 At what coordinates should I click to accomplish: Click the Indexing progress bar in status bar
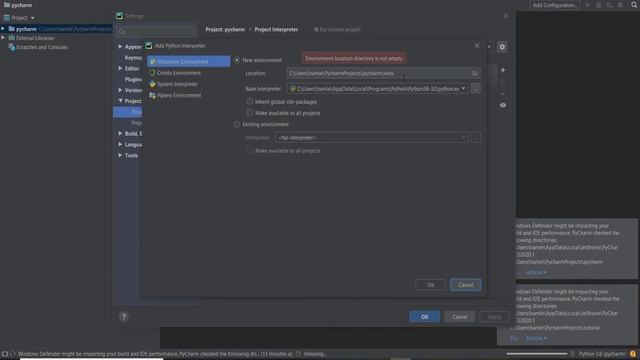coord(537,354)
